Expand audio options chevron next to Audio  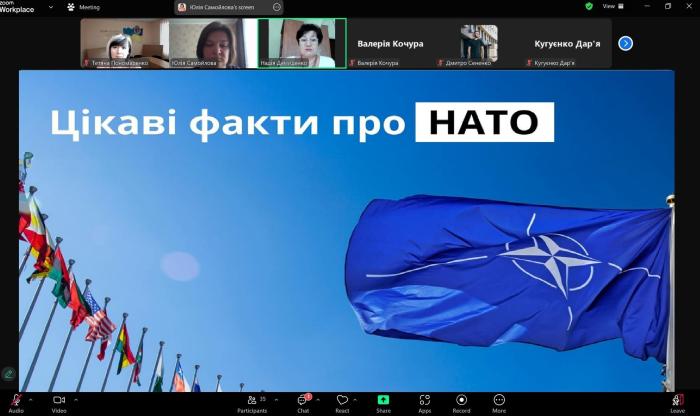click(31, 400)
